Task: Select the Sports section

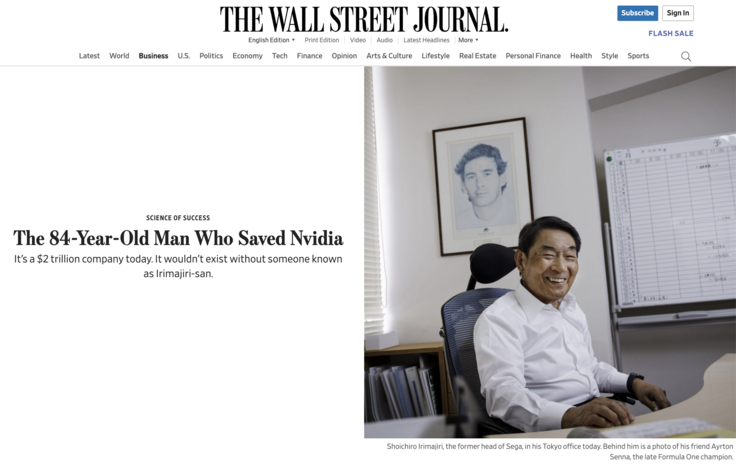Action: pos(638,56)
